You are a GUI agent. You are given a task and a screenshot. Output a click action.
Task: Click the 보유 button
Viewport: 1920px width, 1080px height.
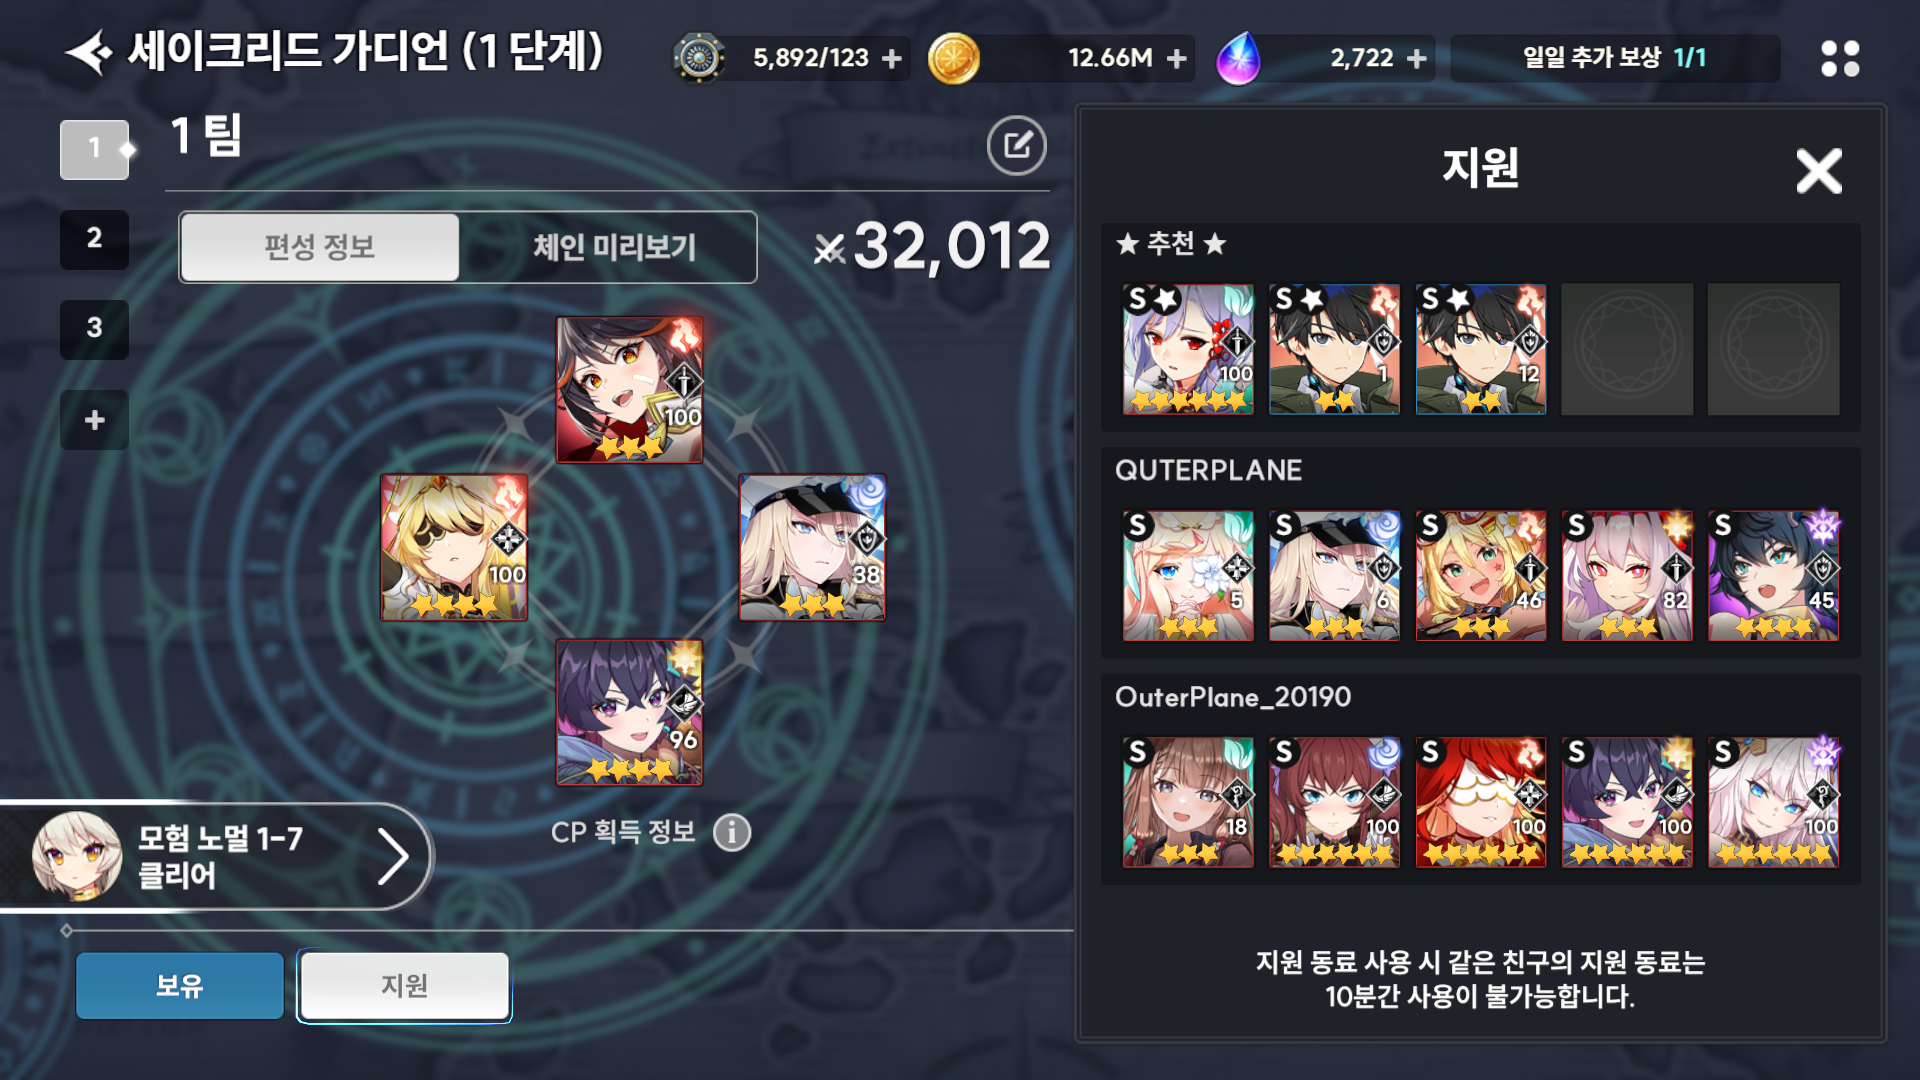pos(180,986)
